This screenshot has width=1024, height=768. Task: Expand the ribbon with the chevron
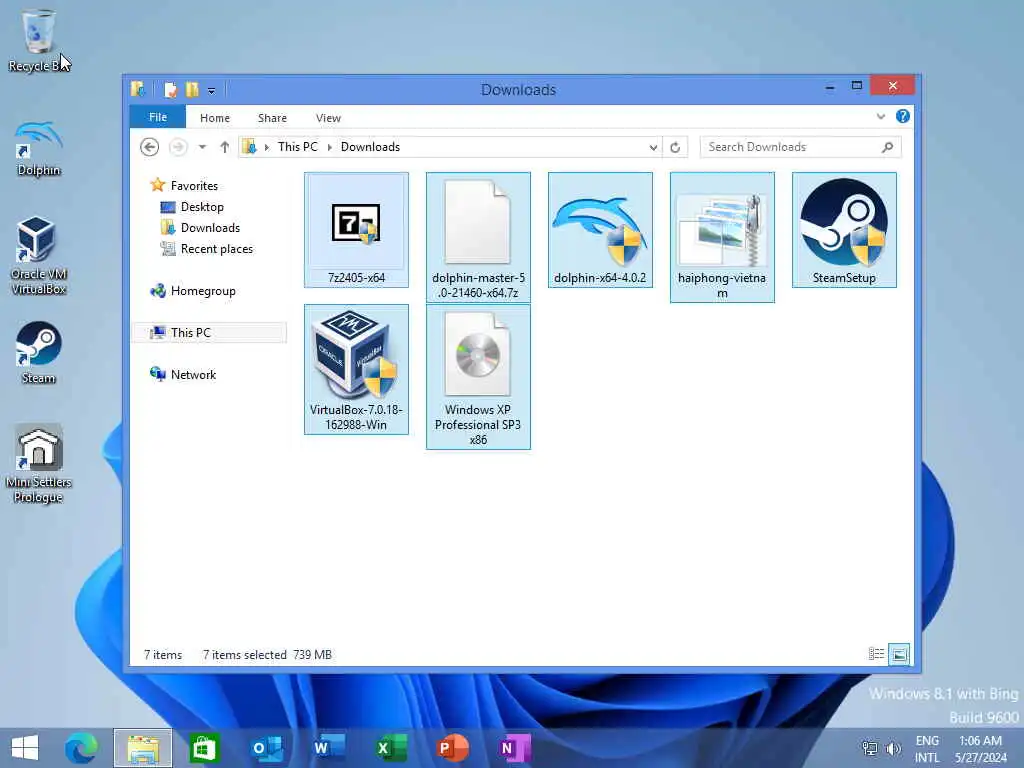click(881, 117)
